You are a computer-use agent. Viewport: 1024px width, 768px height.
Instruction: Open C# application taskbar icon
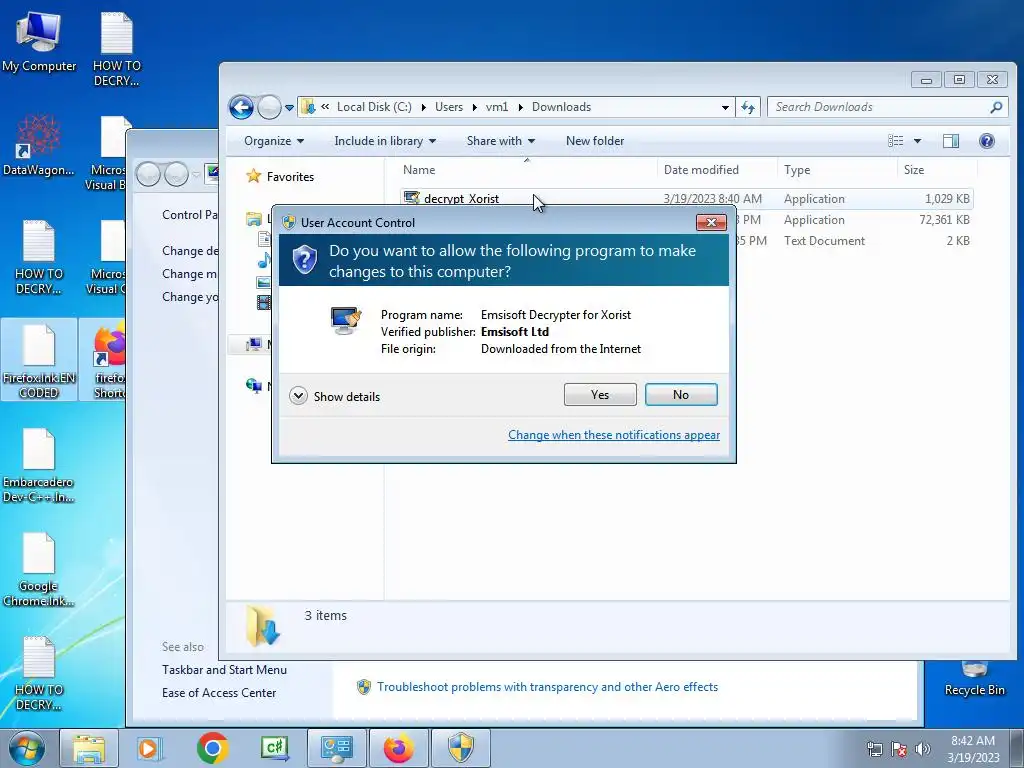pos(274,748)
